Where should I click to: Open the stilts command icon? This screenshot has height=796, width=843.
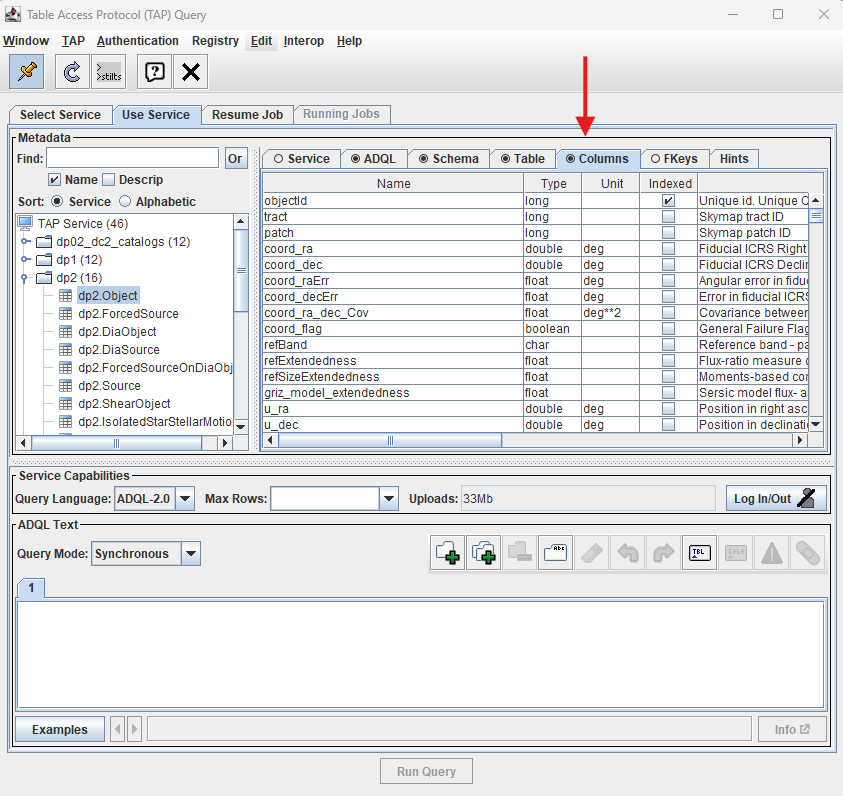click(109, 71)
